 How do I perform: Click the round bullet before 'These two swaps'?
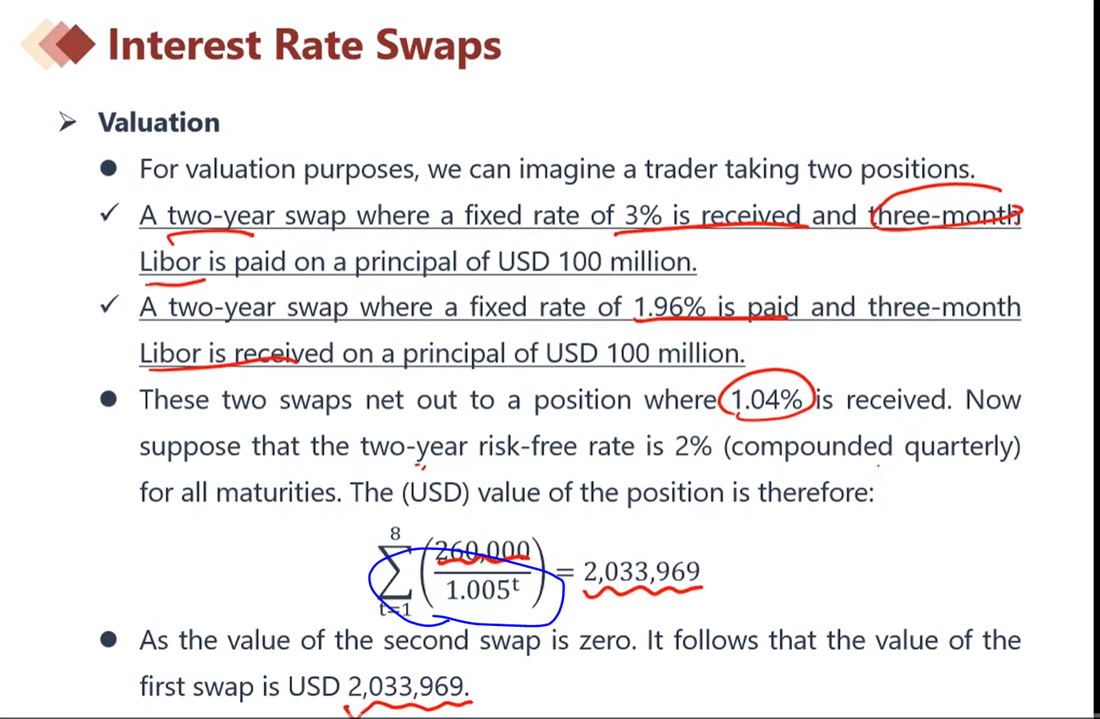108,399
